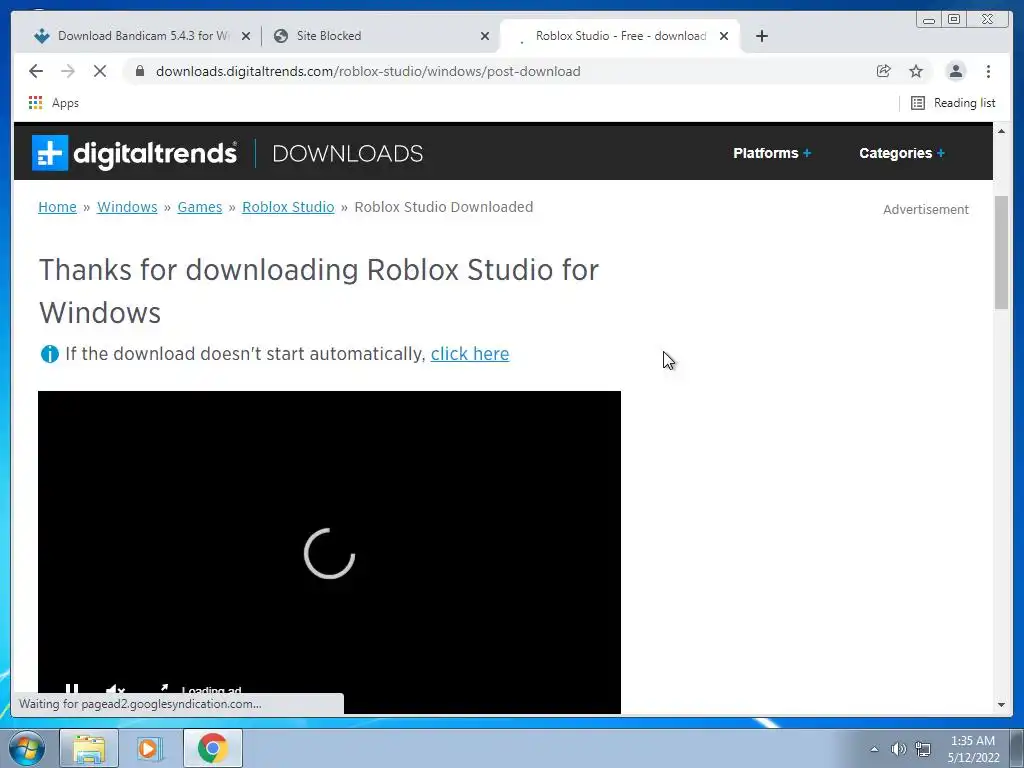Open the Apps shortcut in bookmarks bar
This screenshot has width=1024, height=768.
click(x=54, y=103)
